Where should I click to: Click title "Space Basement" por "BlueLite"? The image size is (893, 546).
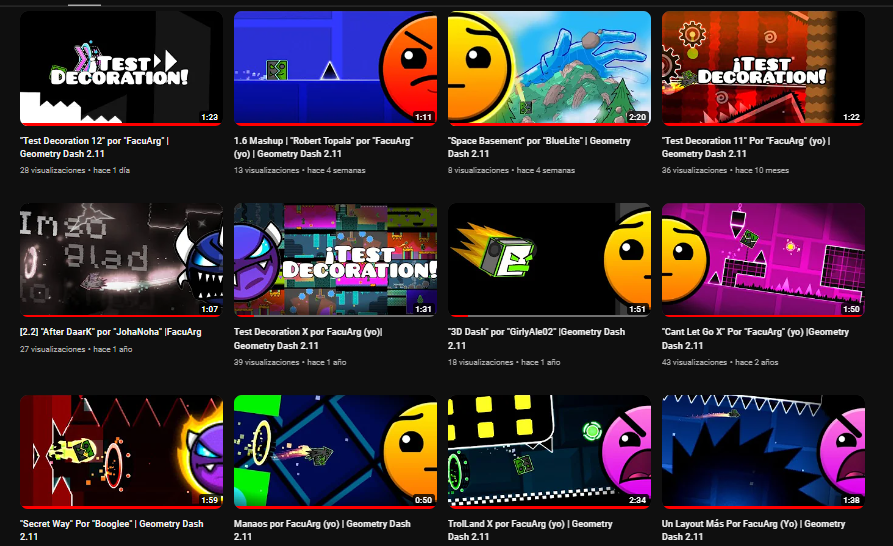(x=539, y=147)
